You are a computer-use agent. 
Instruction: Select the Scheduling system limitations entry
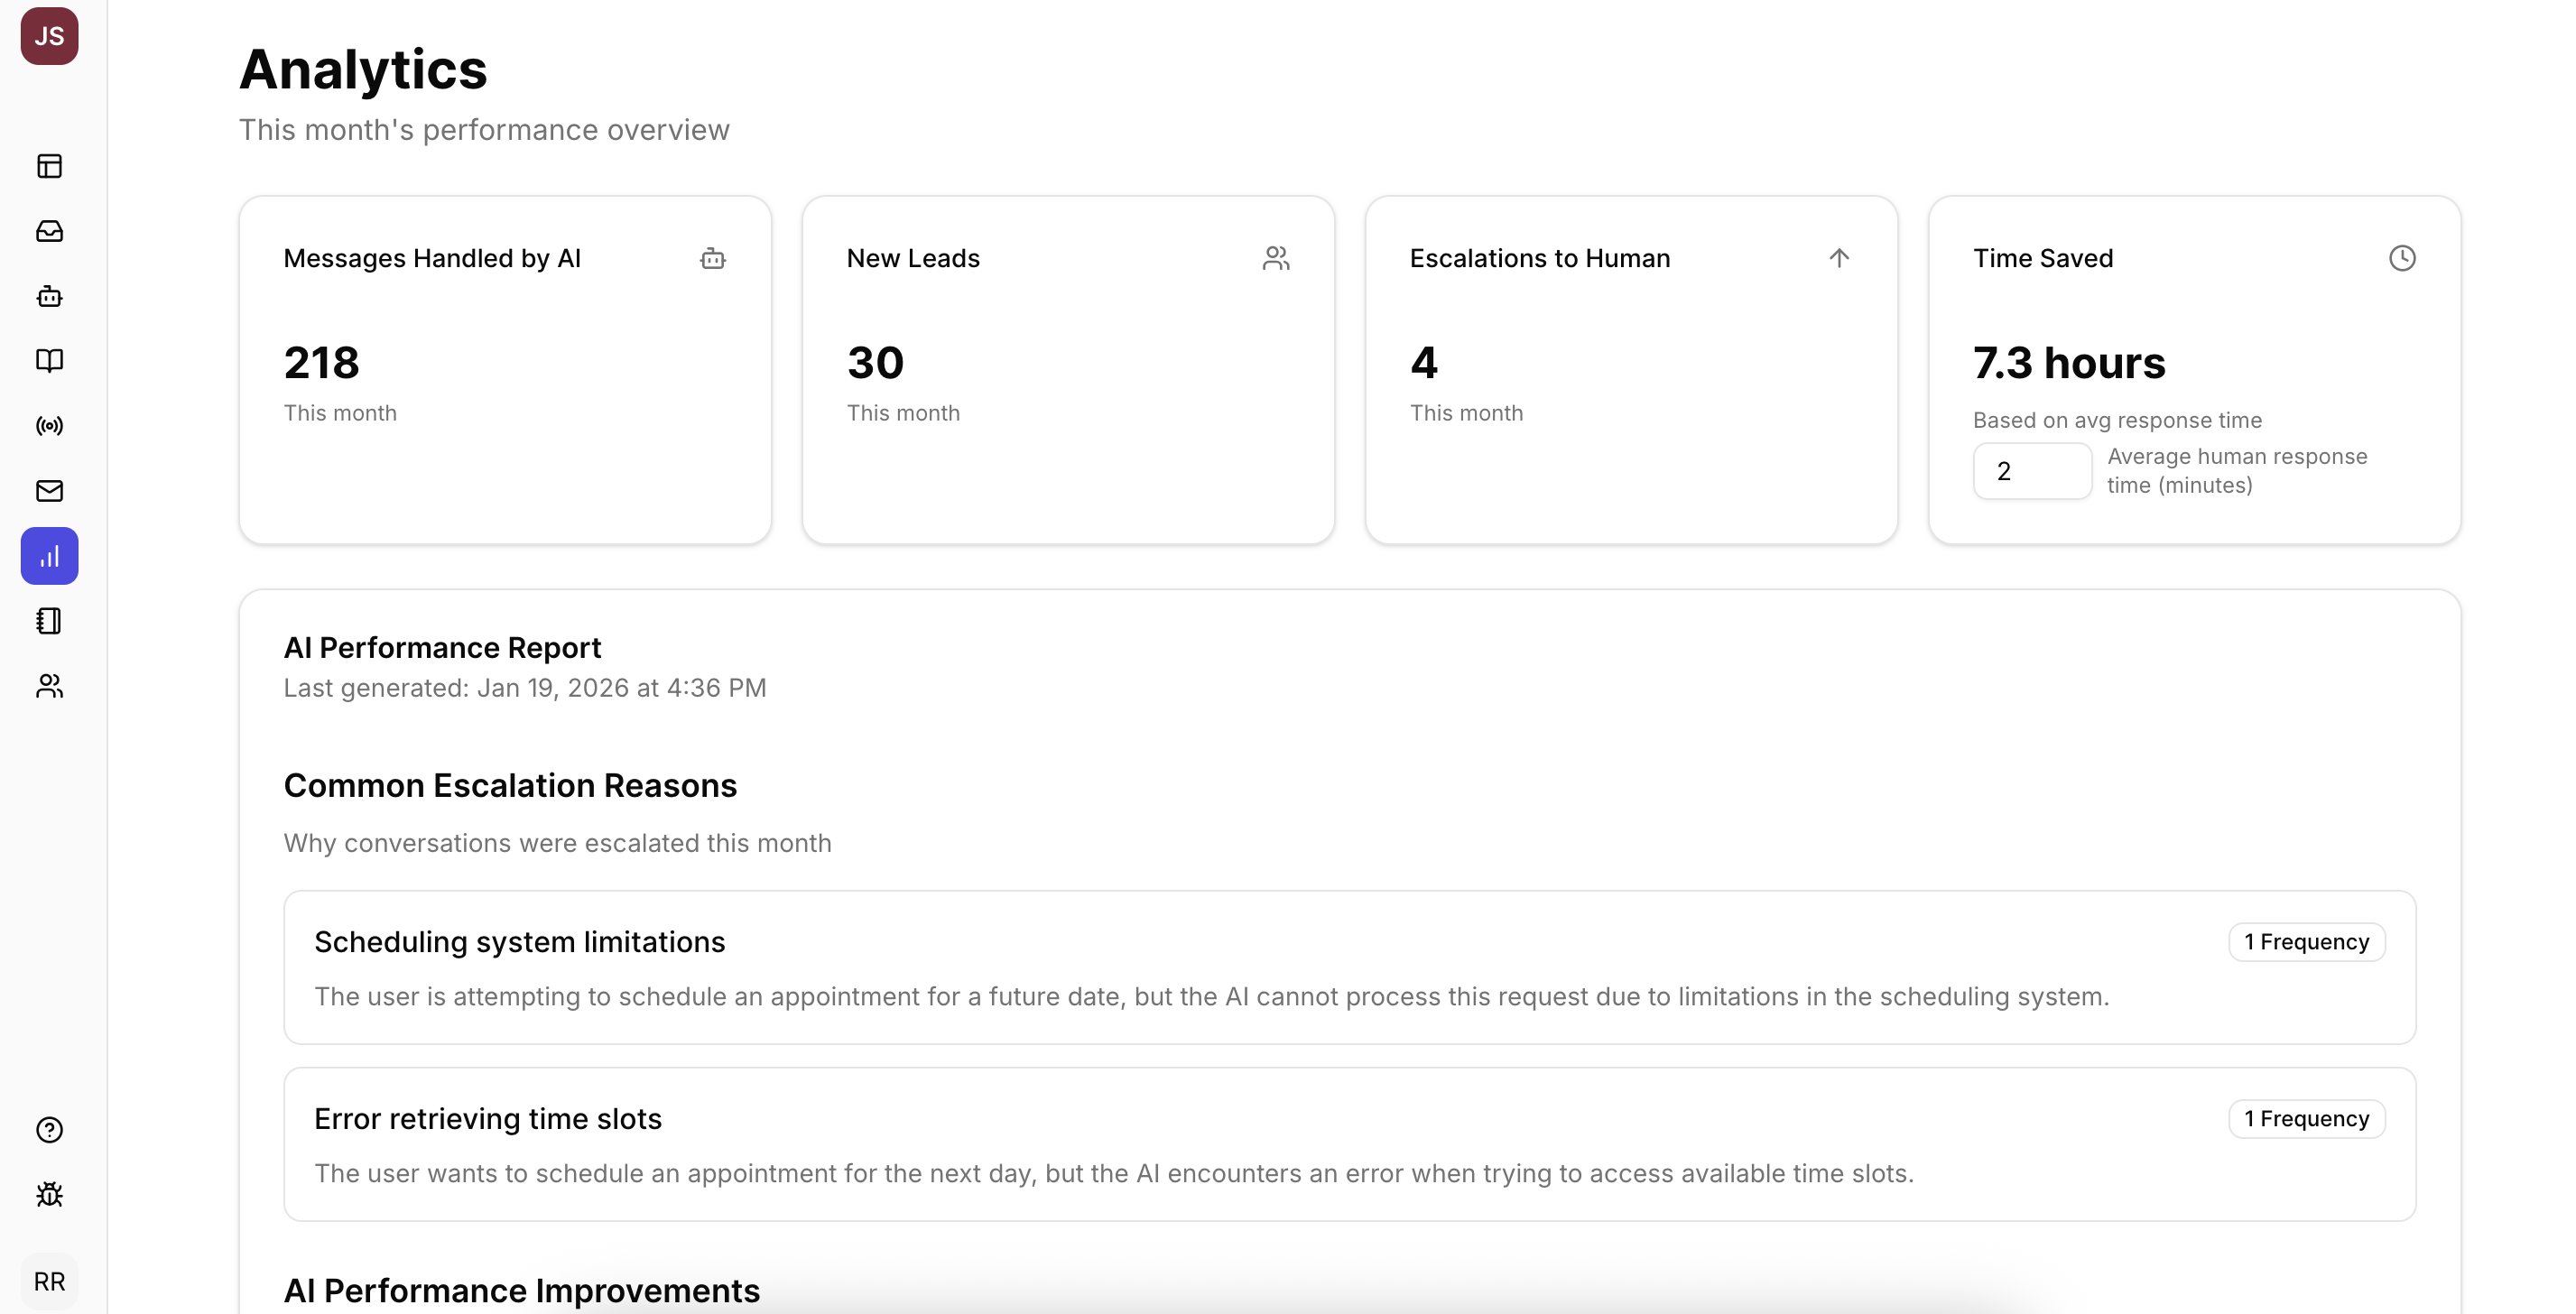[x=1350, y=967]
